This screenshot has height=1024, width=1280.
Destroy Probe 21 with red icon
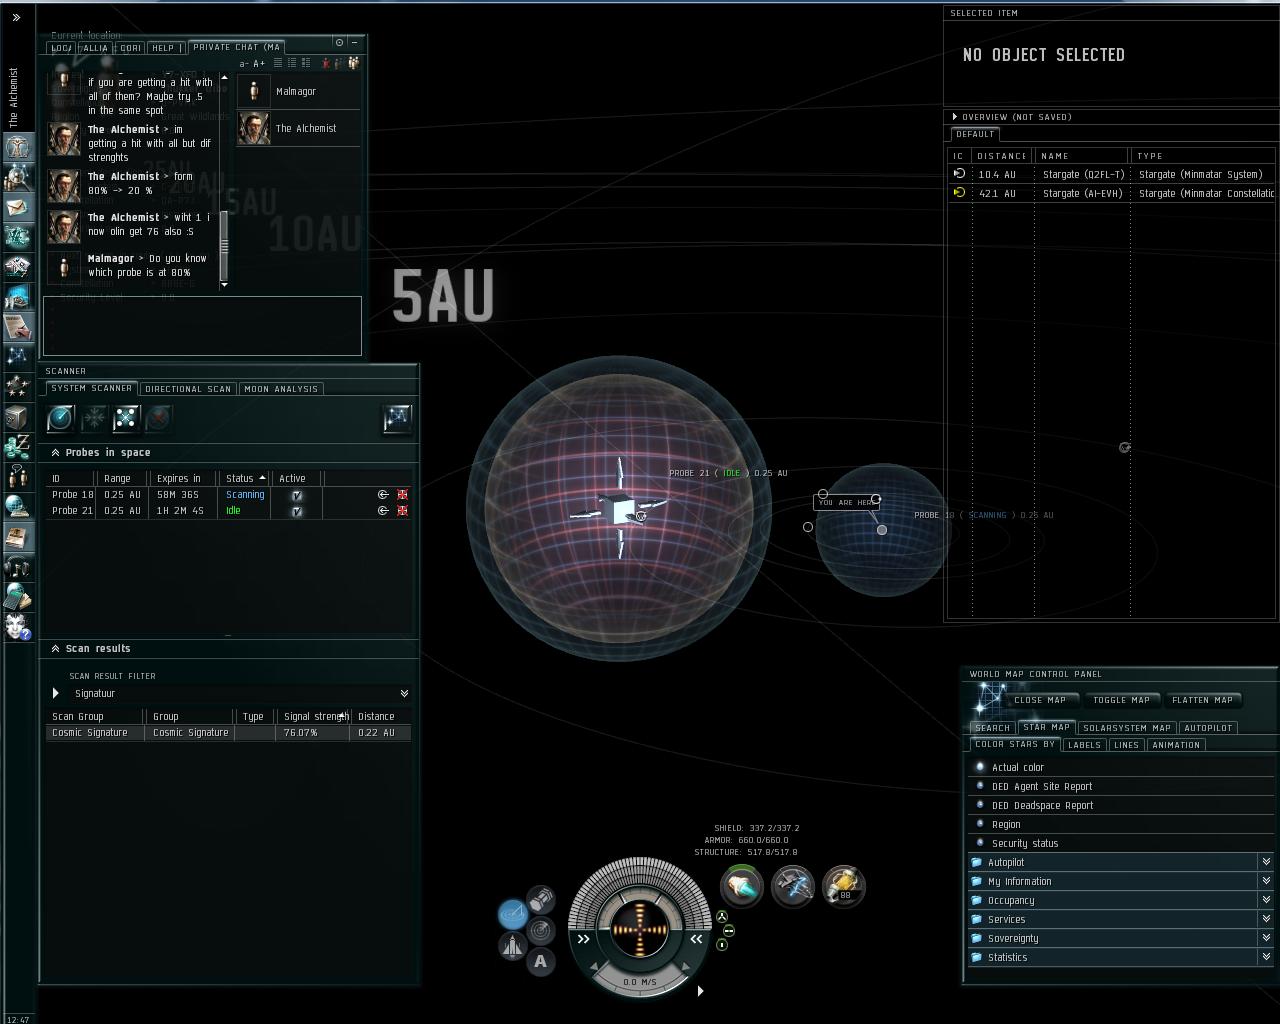coord(403,511)
